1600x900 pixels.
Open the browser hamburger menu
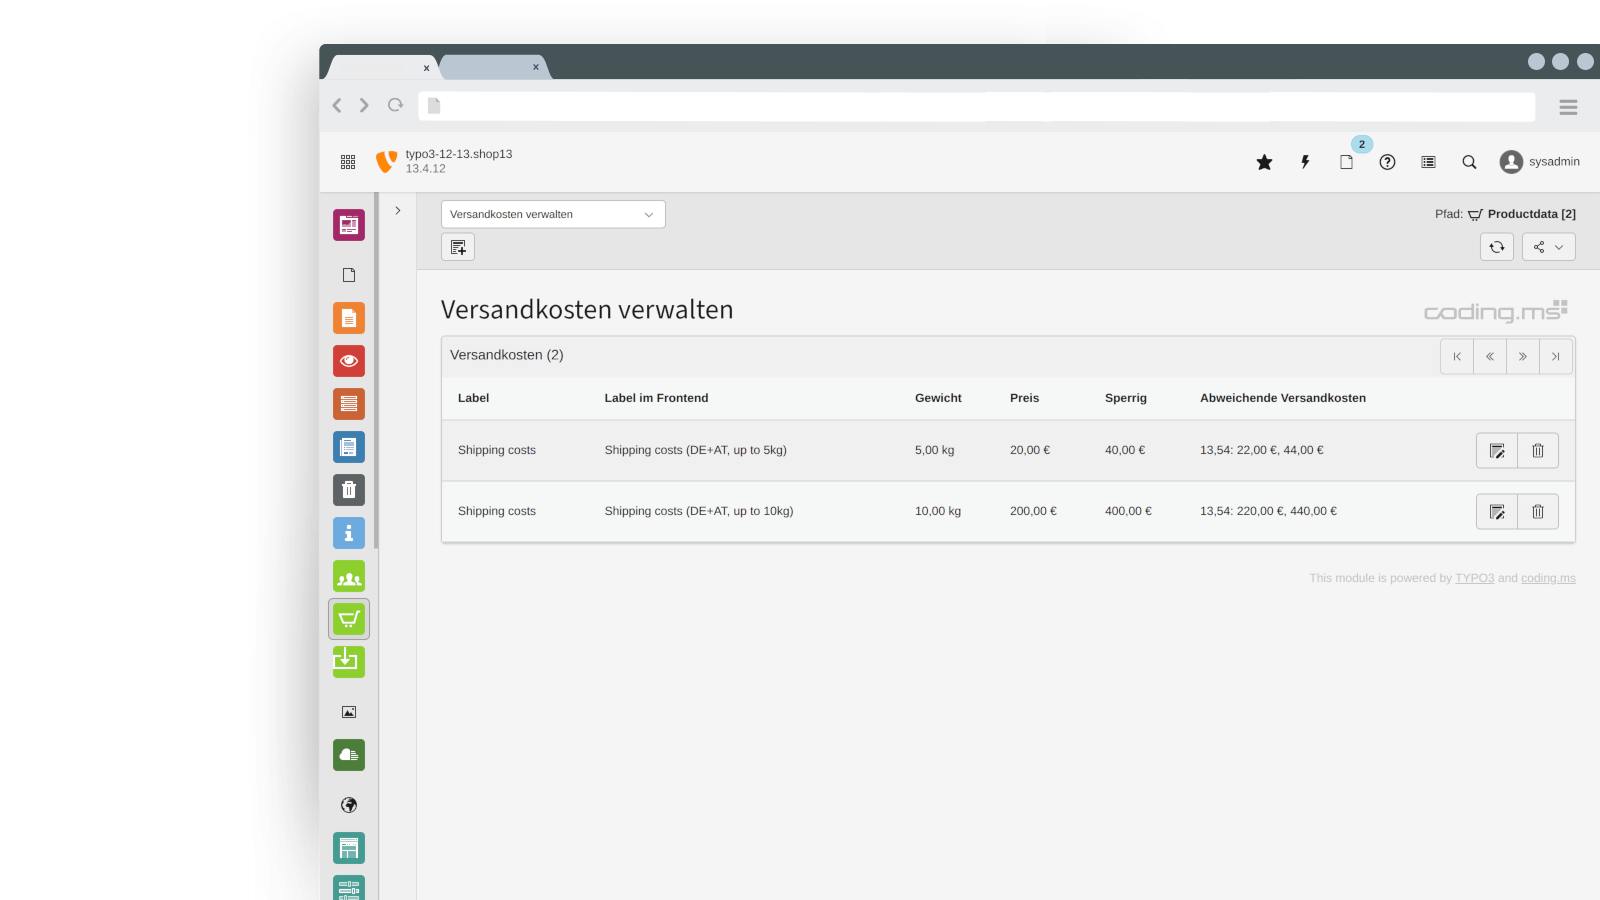pyautogui.click(x=1568, y=107)
